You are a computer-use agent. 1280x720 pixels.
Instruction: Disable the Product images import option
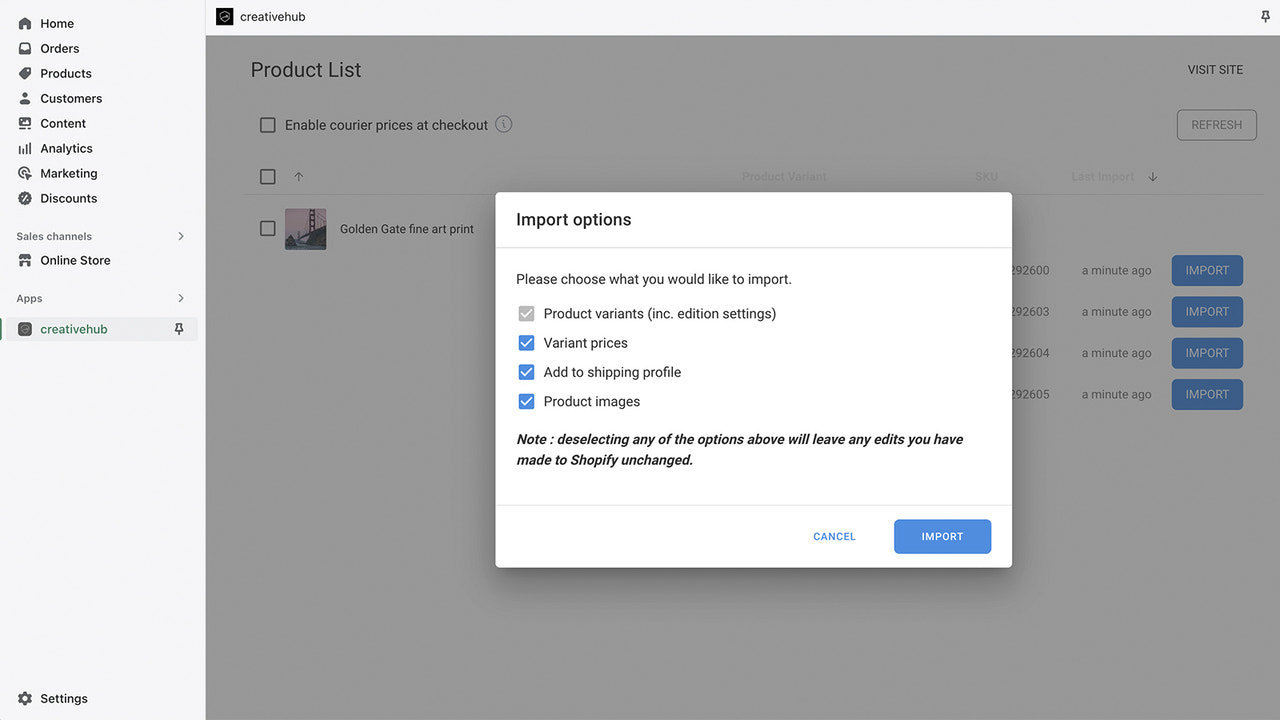pos(526,401)
